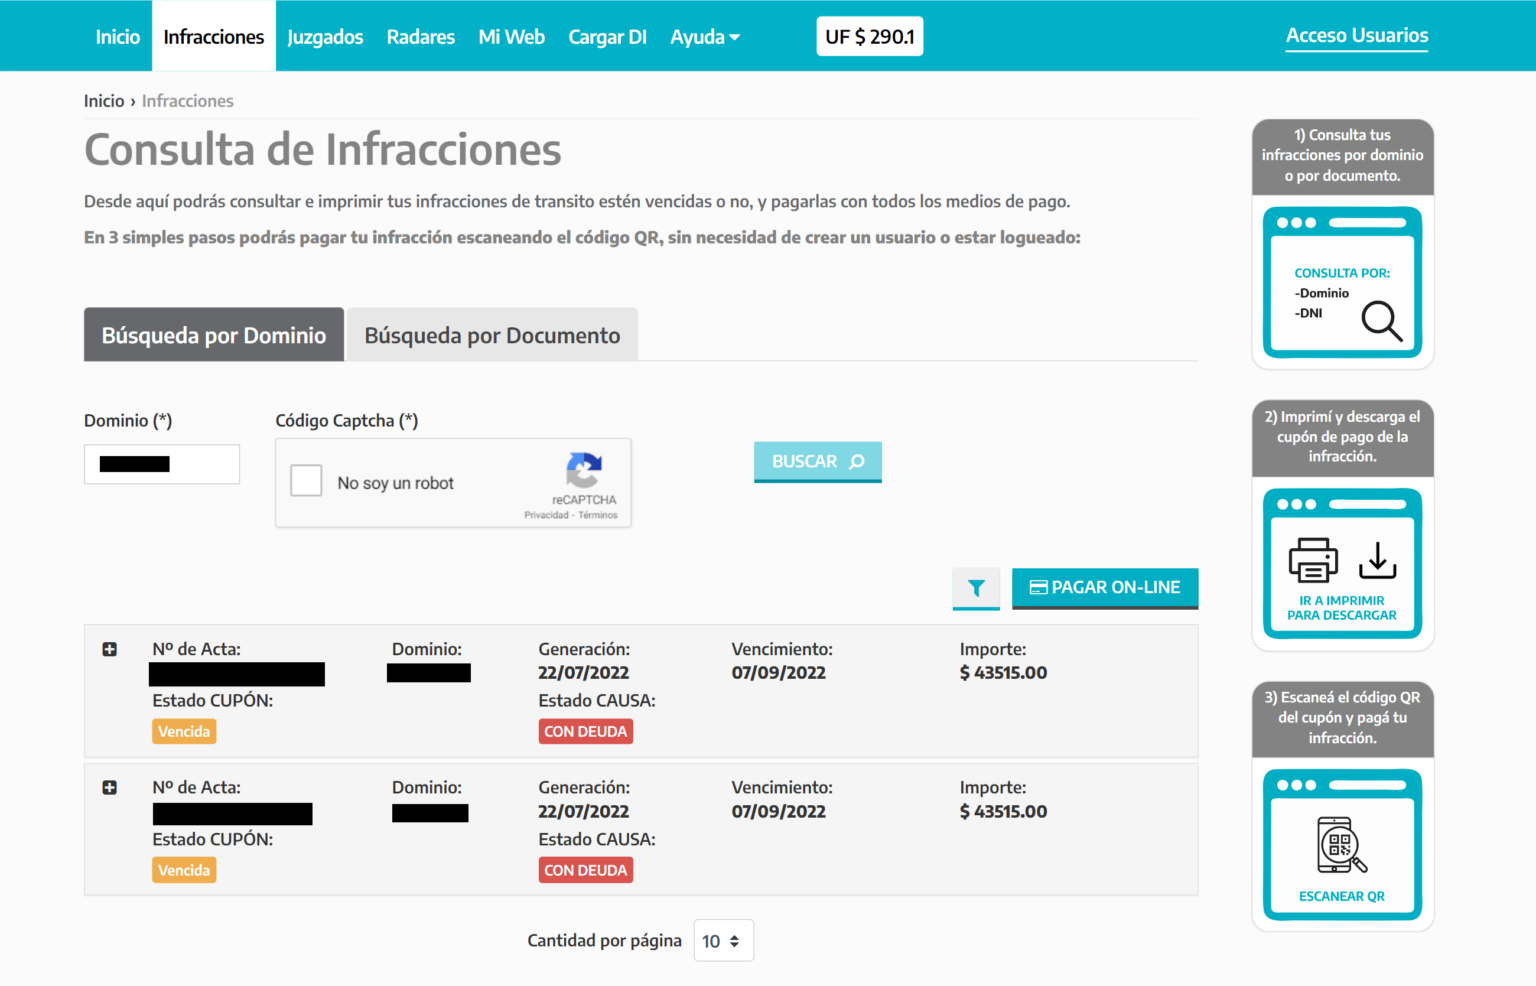
Task: Click inside the Dominio input field
Action: tap(161, 464)
